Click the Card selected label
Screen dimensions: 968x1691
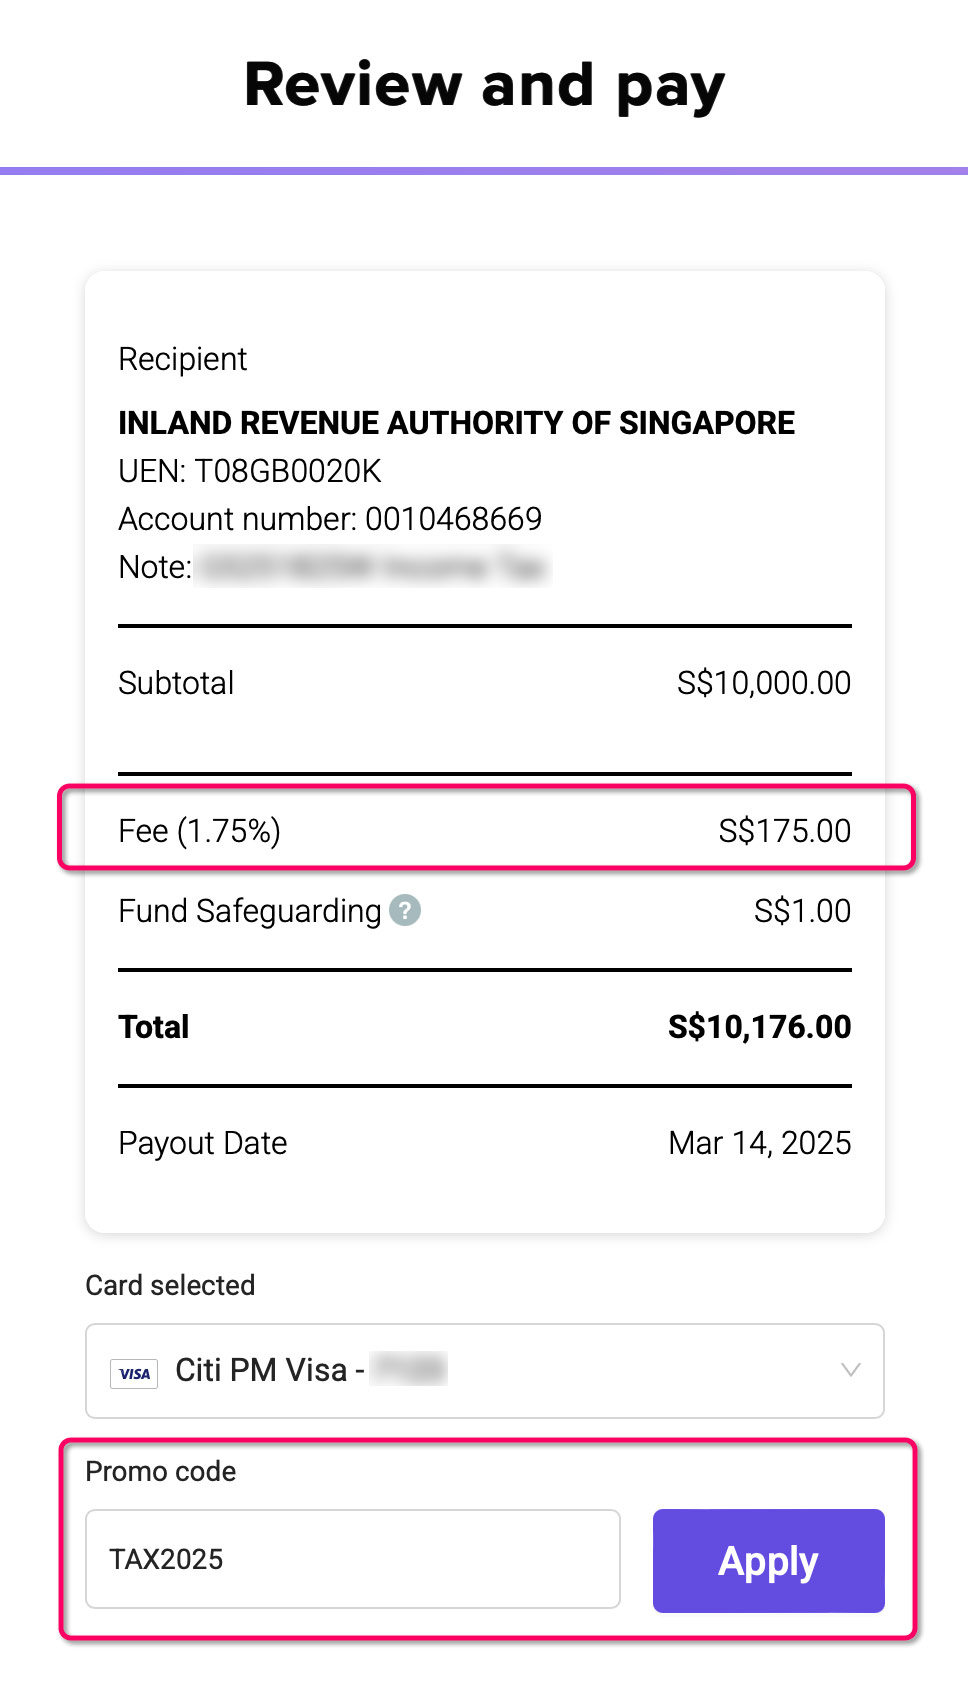pos(170,1285)
